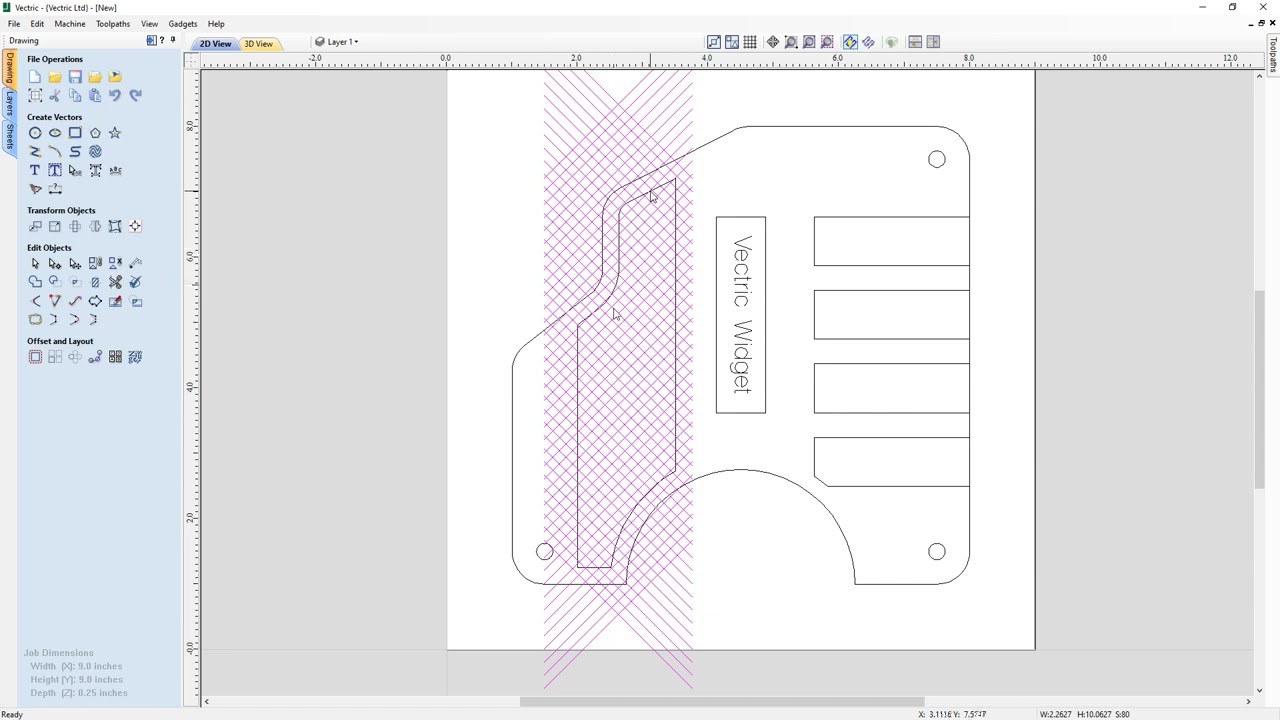The image size is (1280, 720).
Task: Toggle the highlighted toolpath drawing icon
Action: (x=850, y=42)
